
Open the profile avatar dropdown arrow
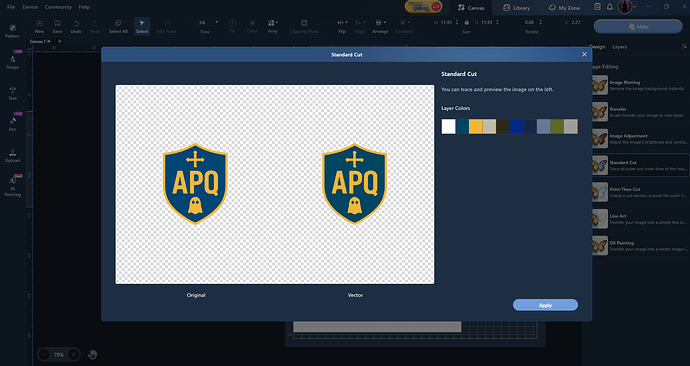click(635, 7)
